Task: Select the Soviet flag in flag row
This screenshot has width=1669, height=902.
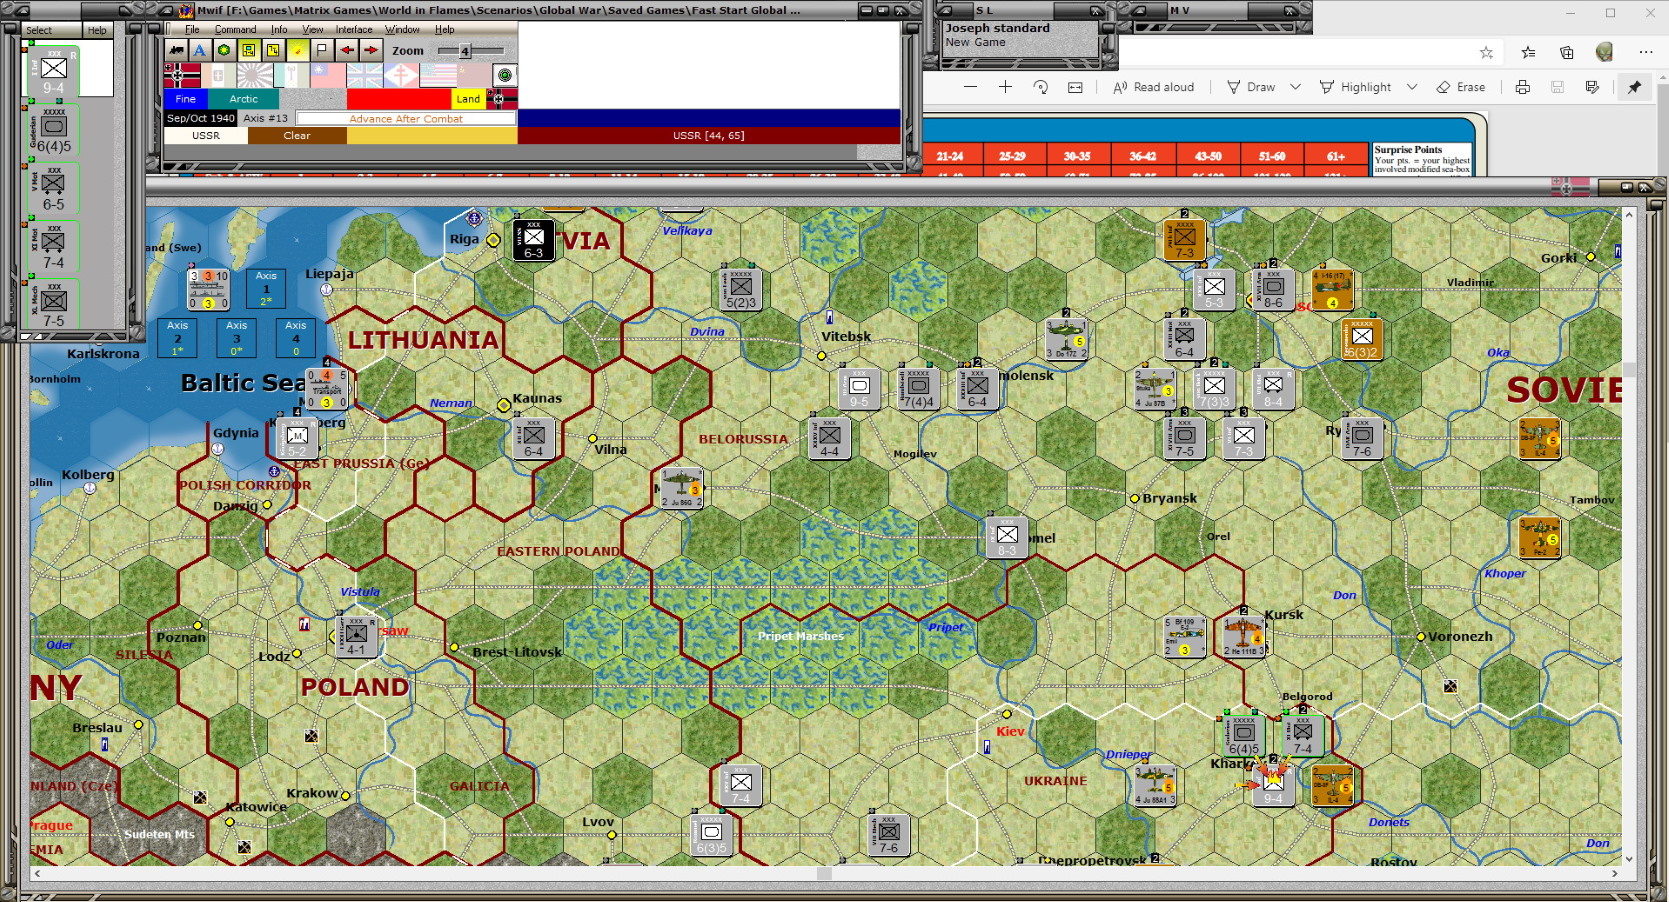Action: tap(474, 76)
